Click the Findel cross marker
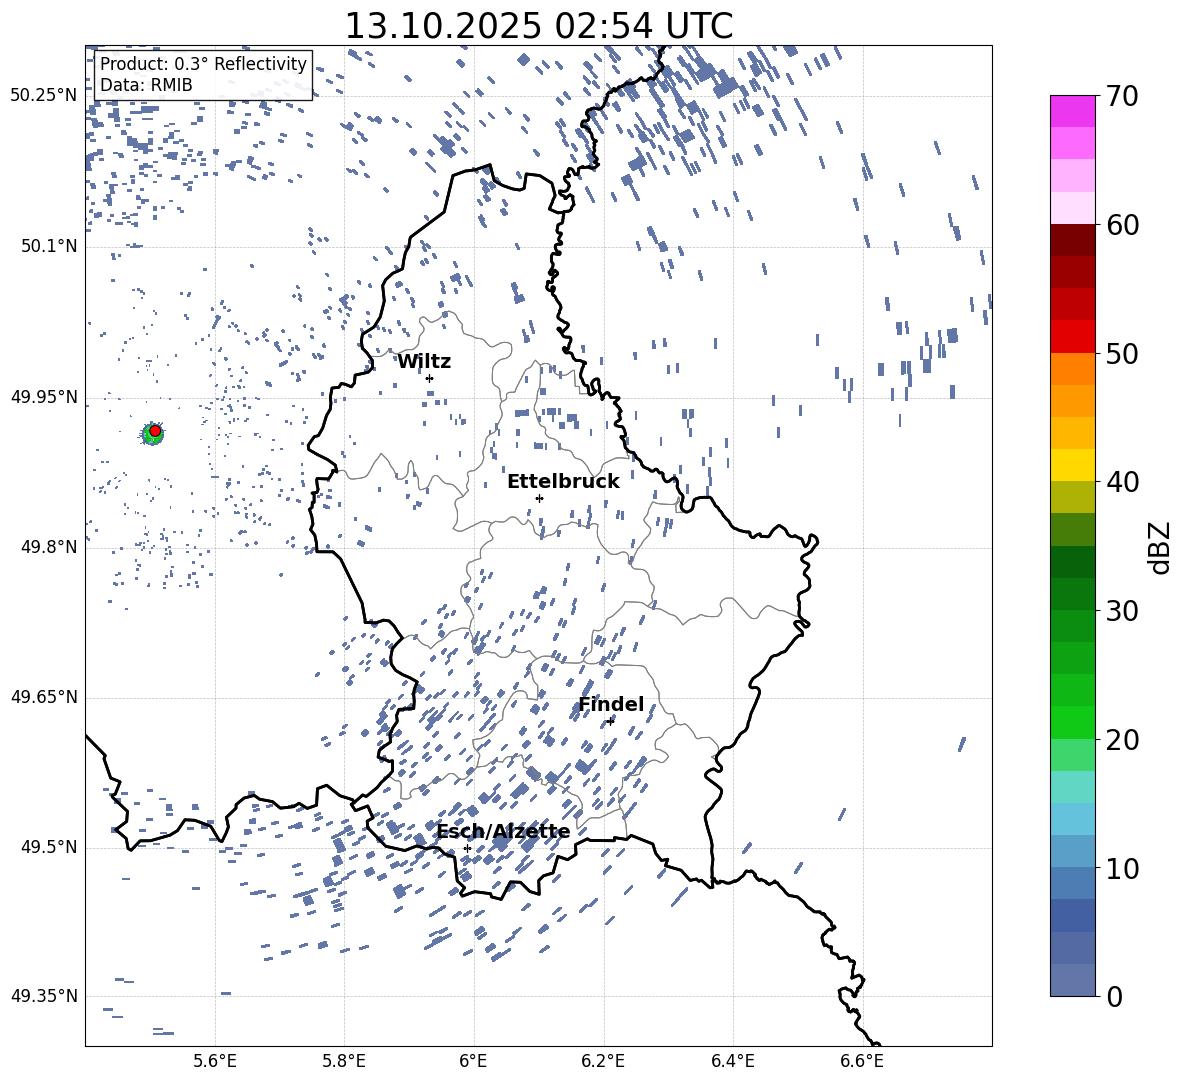 click(610, 721)
